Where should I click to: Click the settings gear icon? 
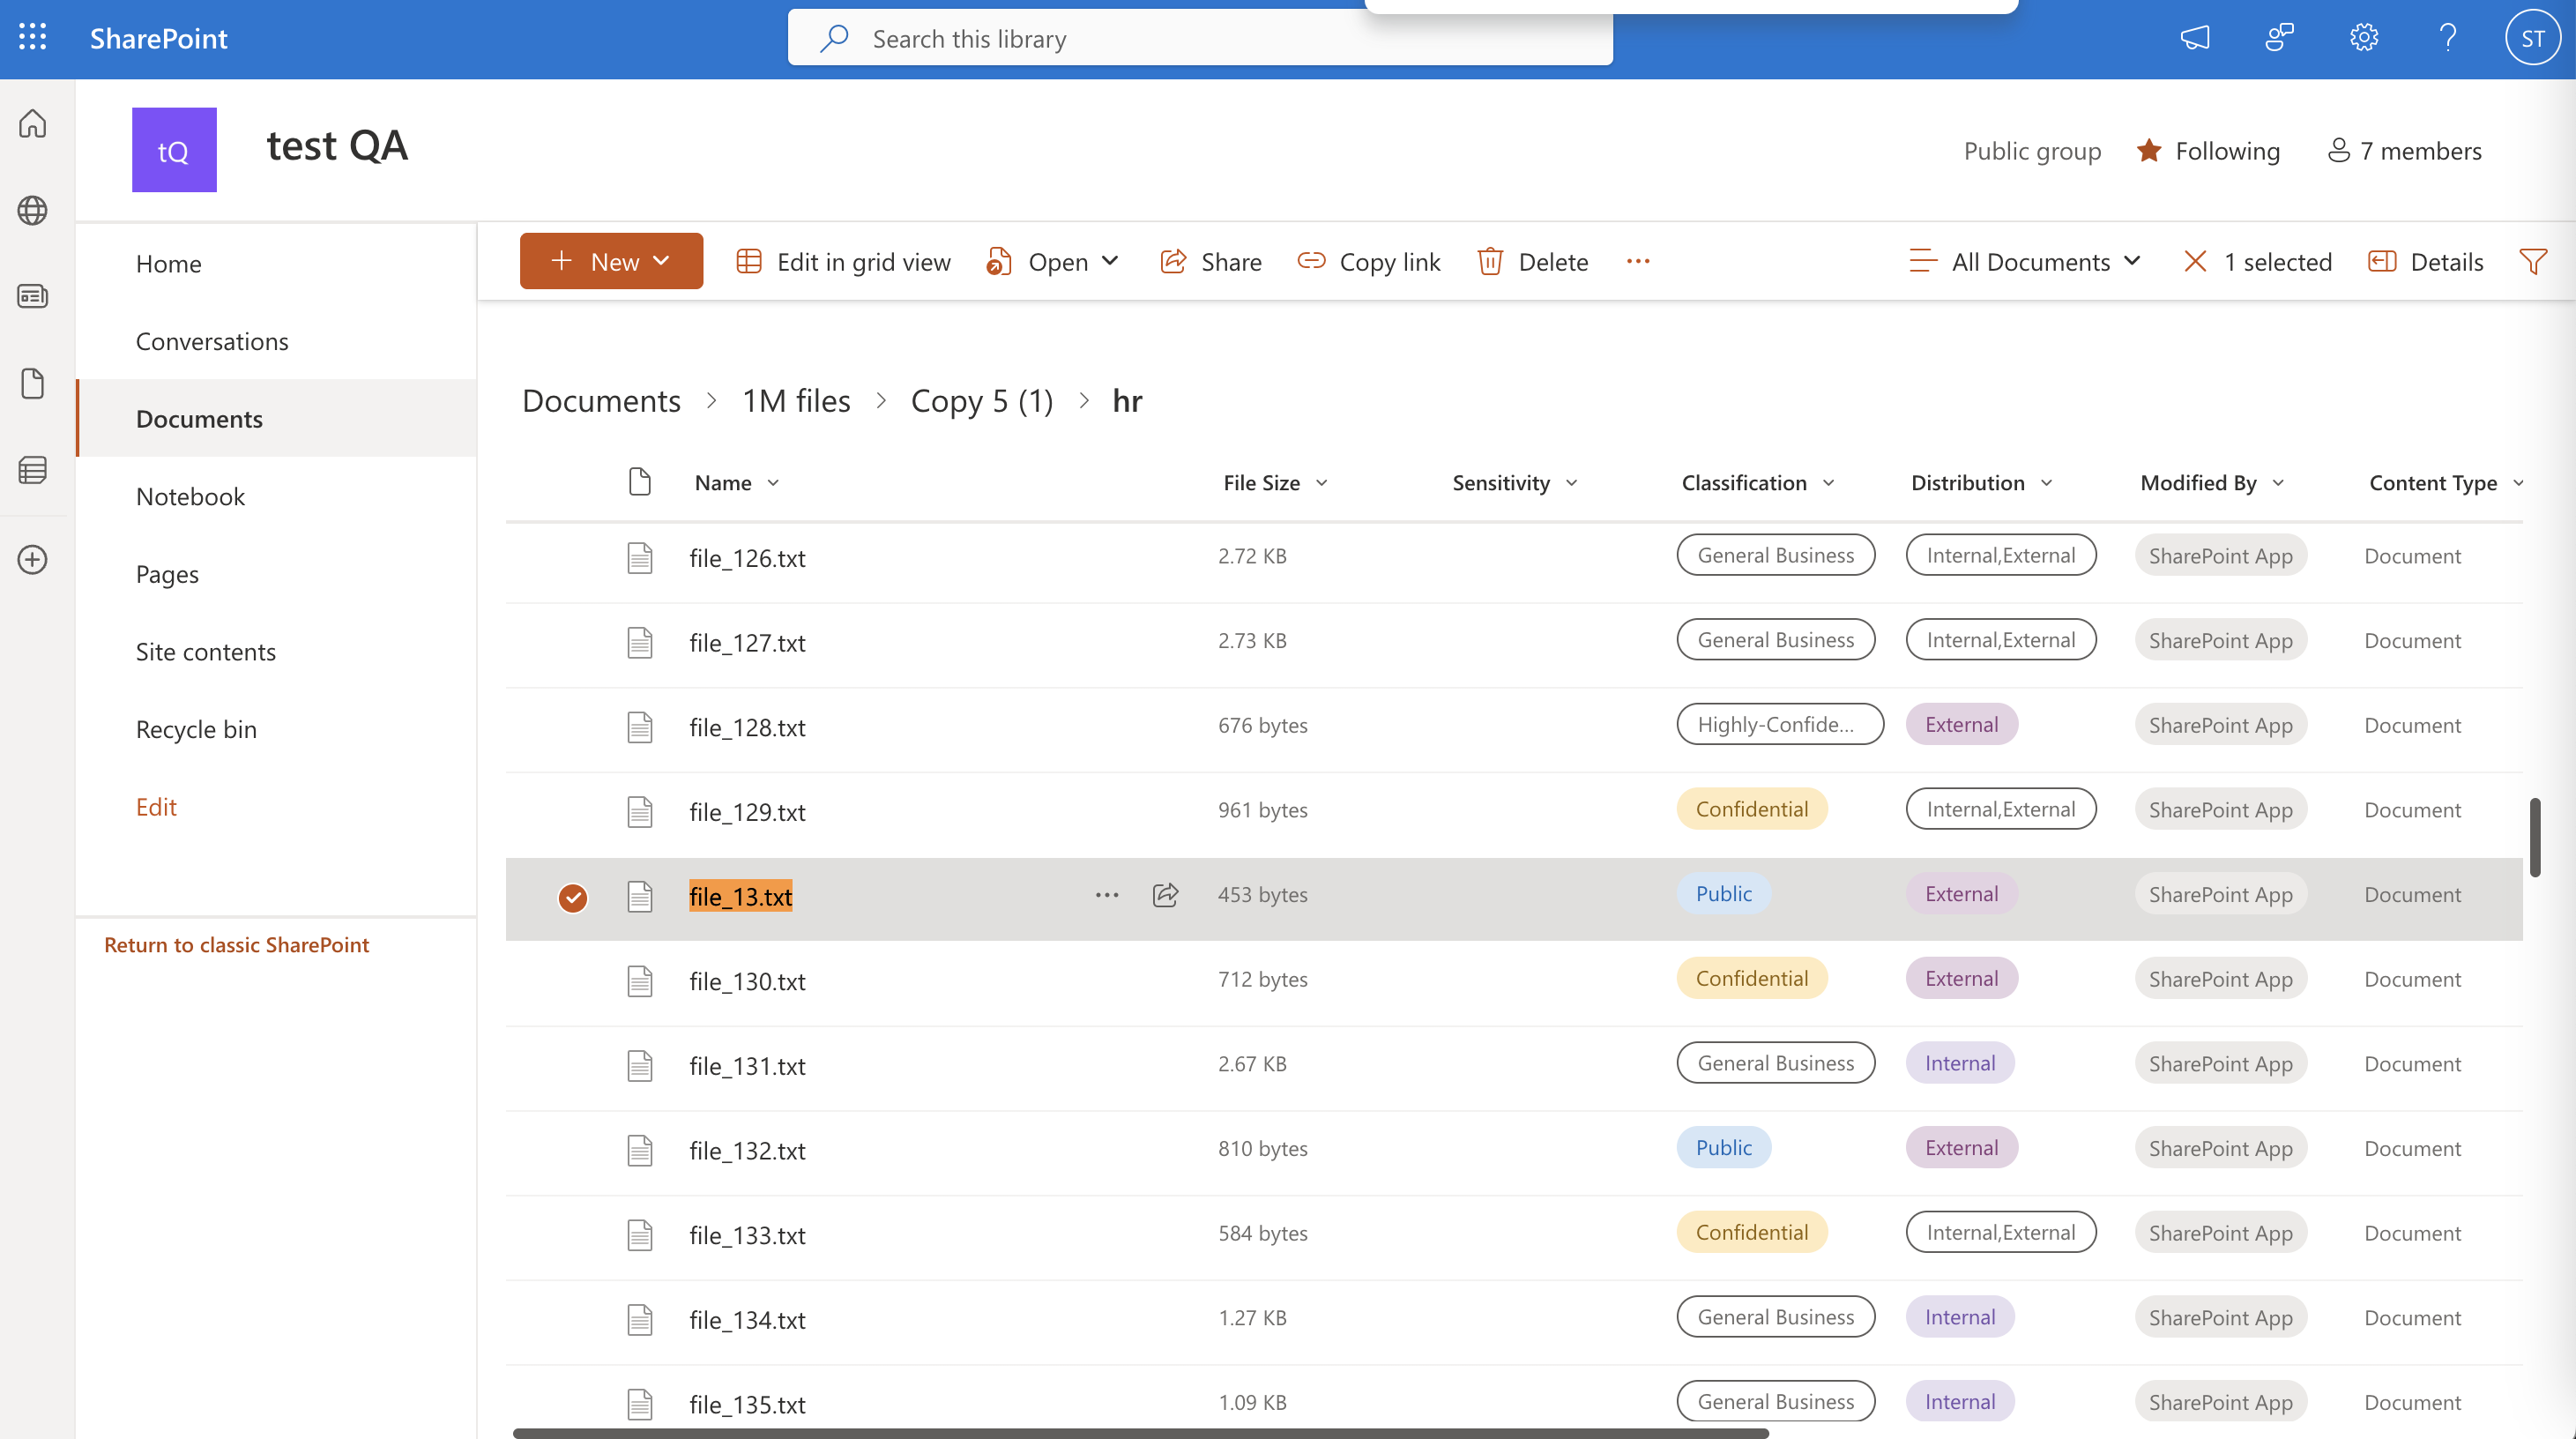point(2363,38)
